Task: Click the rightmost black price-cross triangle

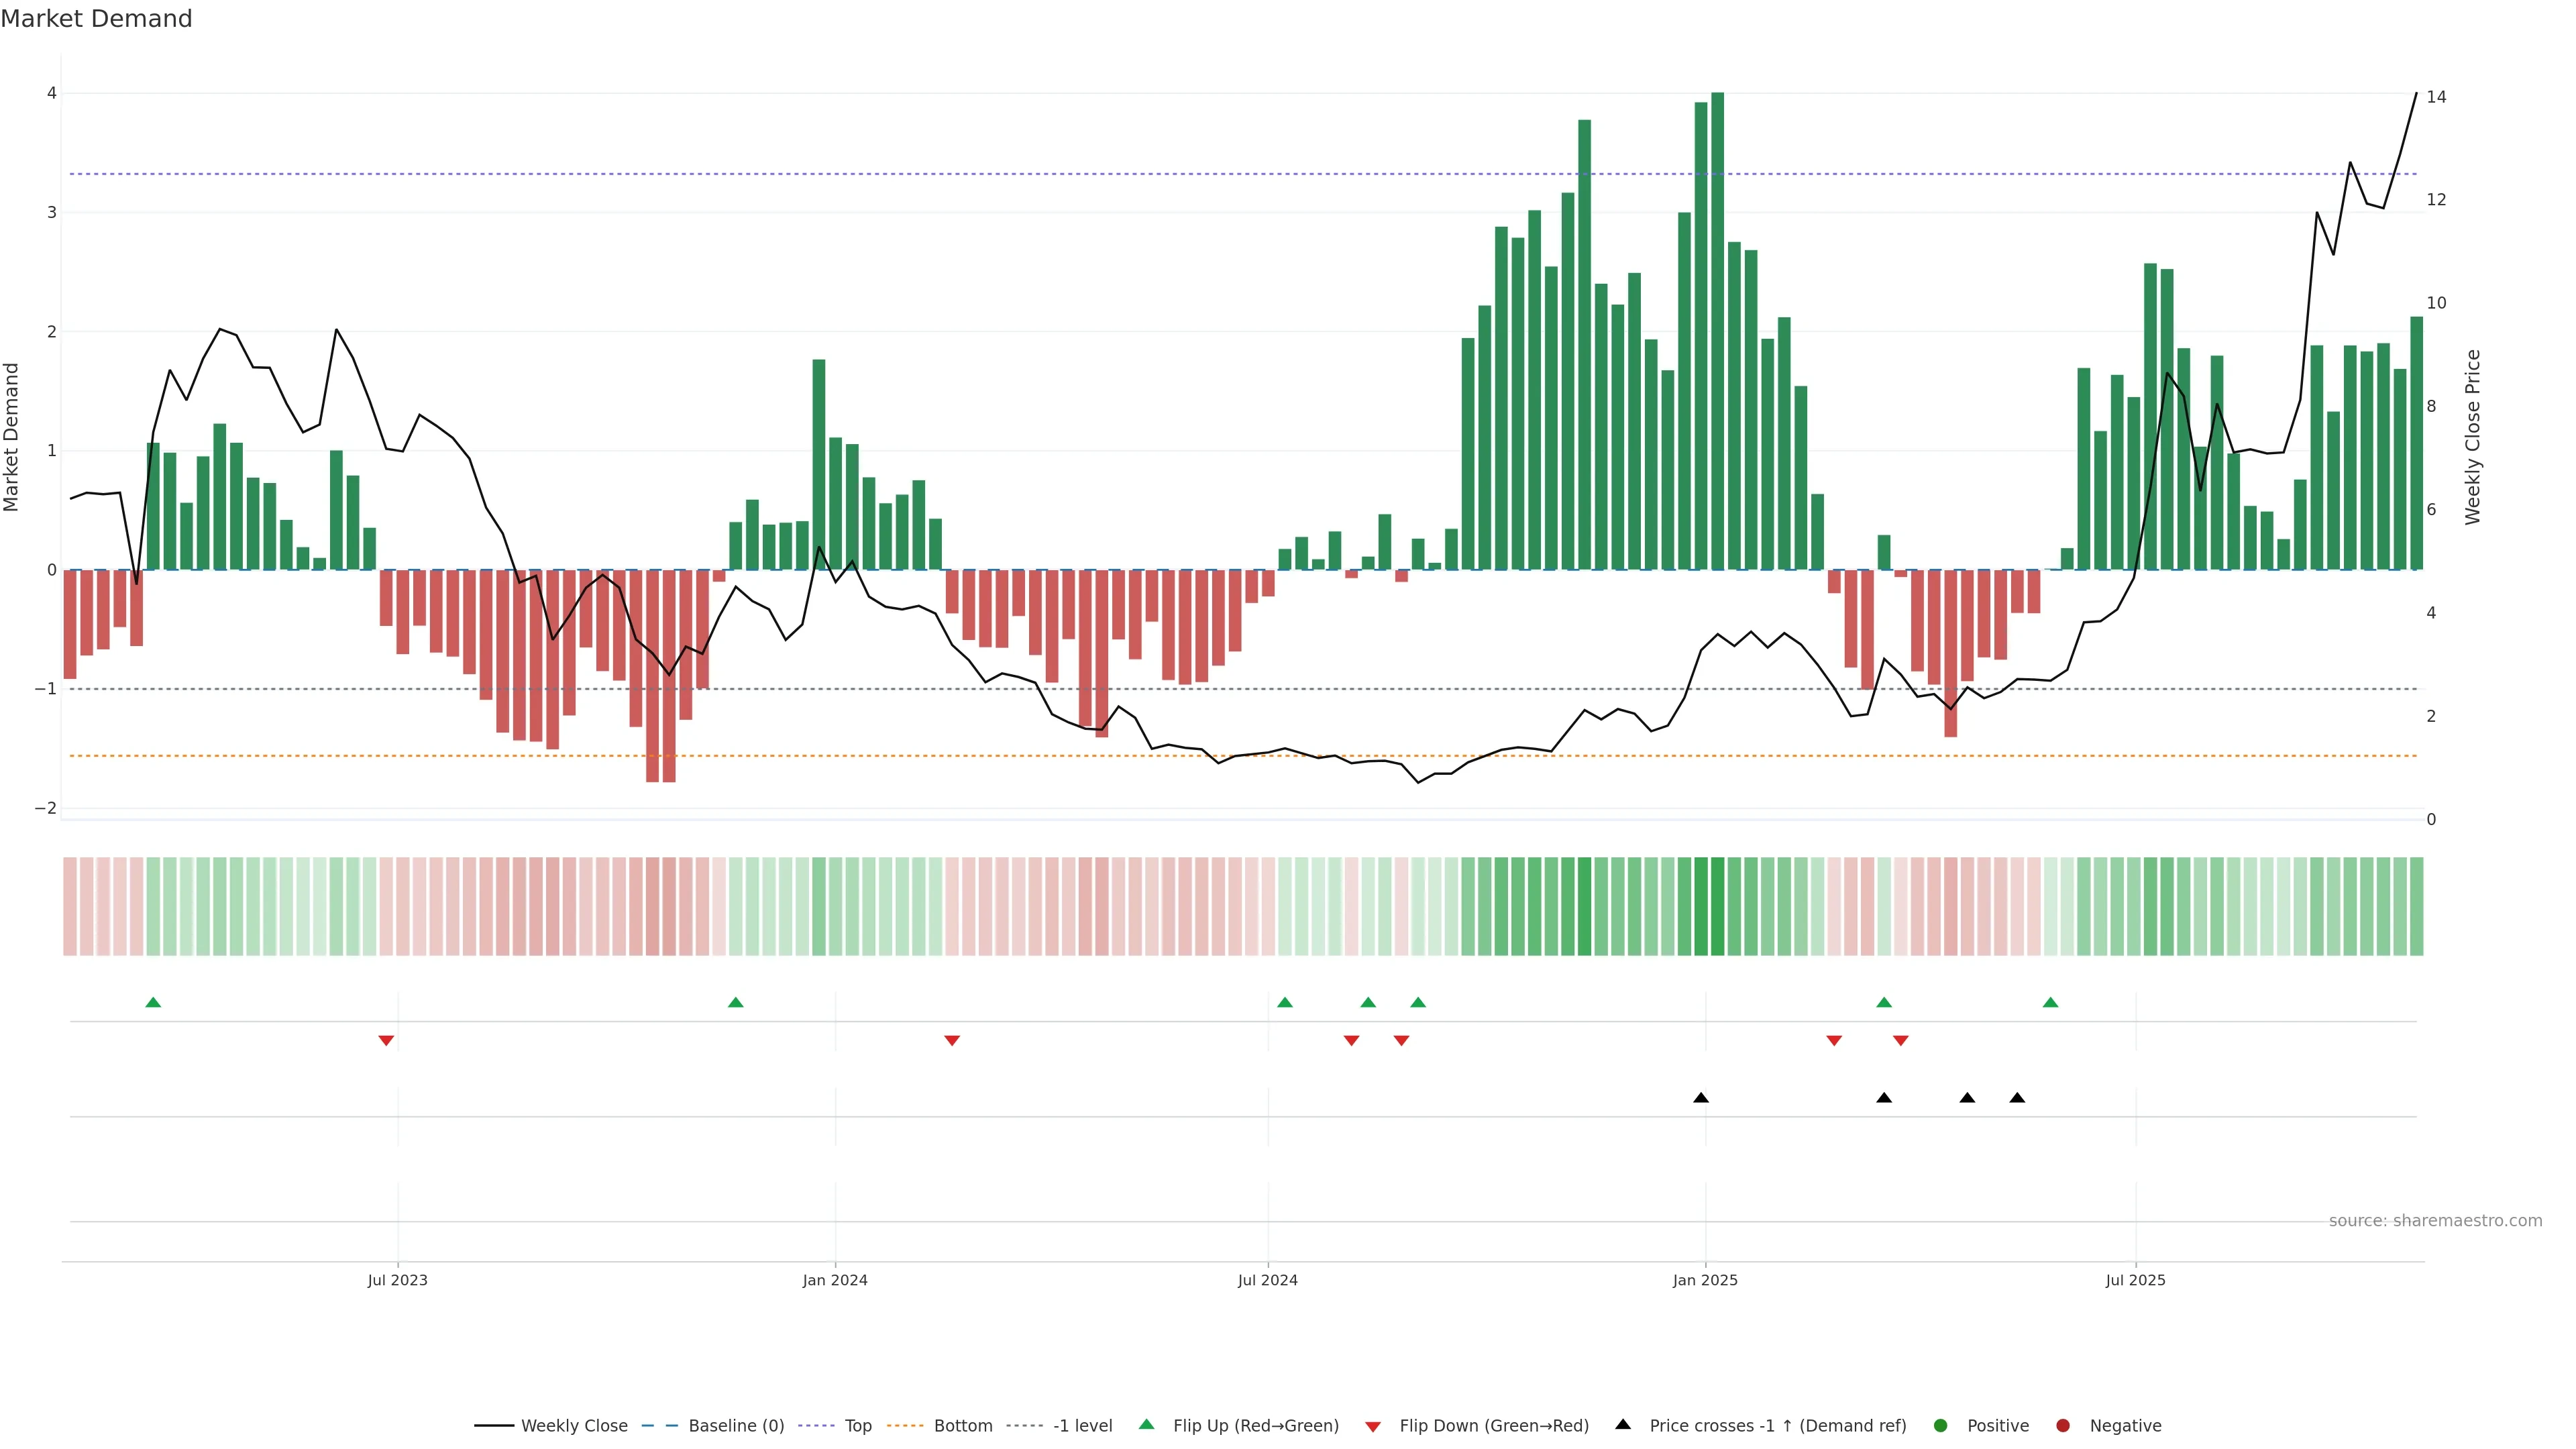Action: (2017, 1098)
